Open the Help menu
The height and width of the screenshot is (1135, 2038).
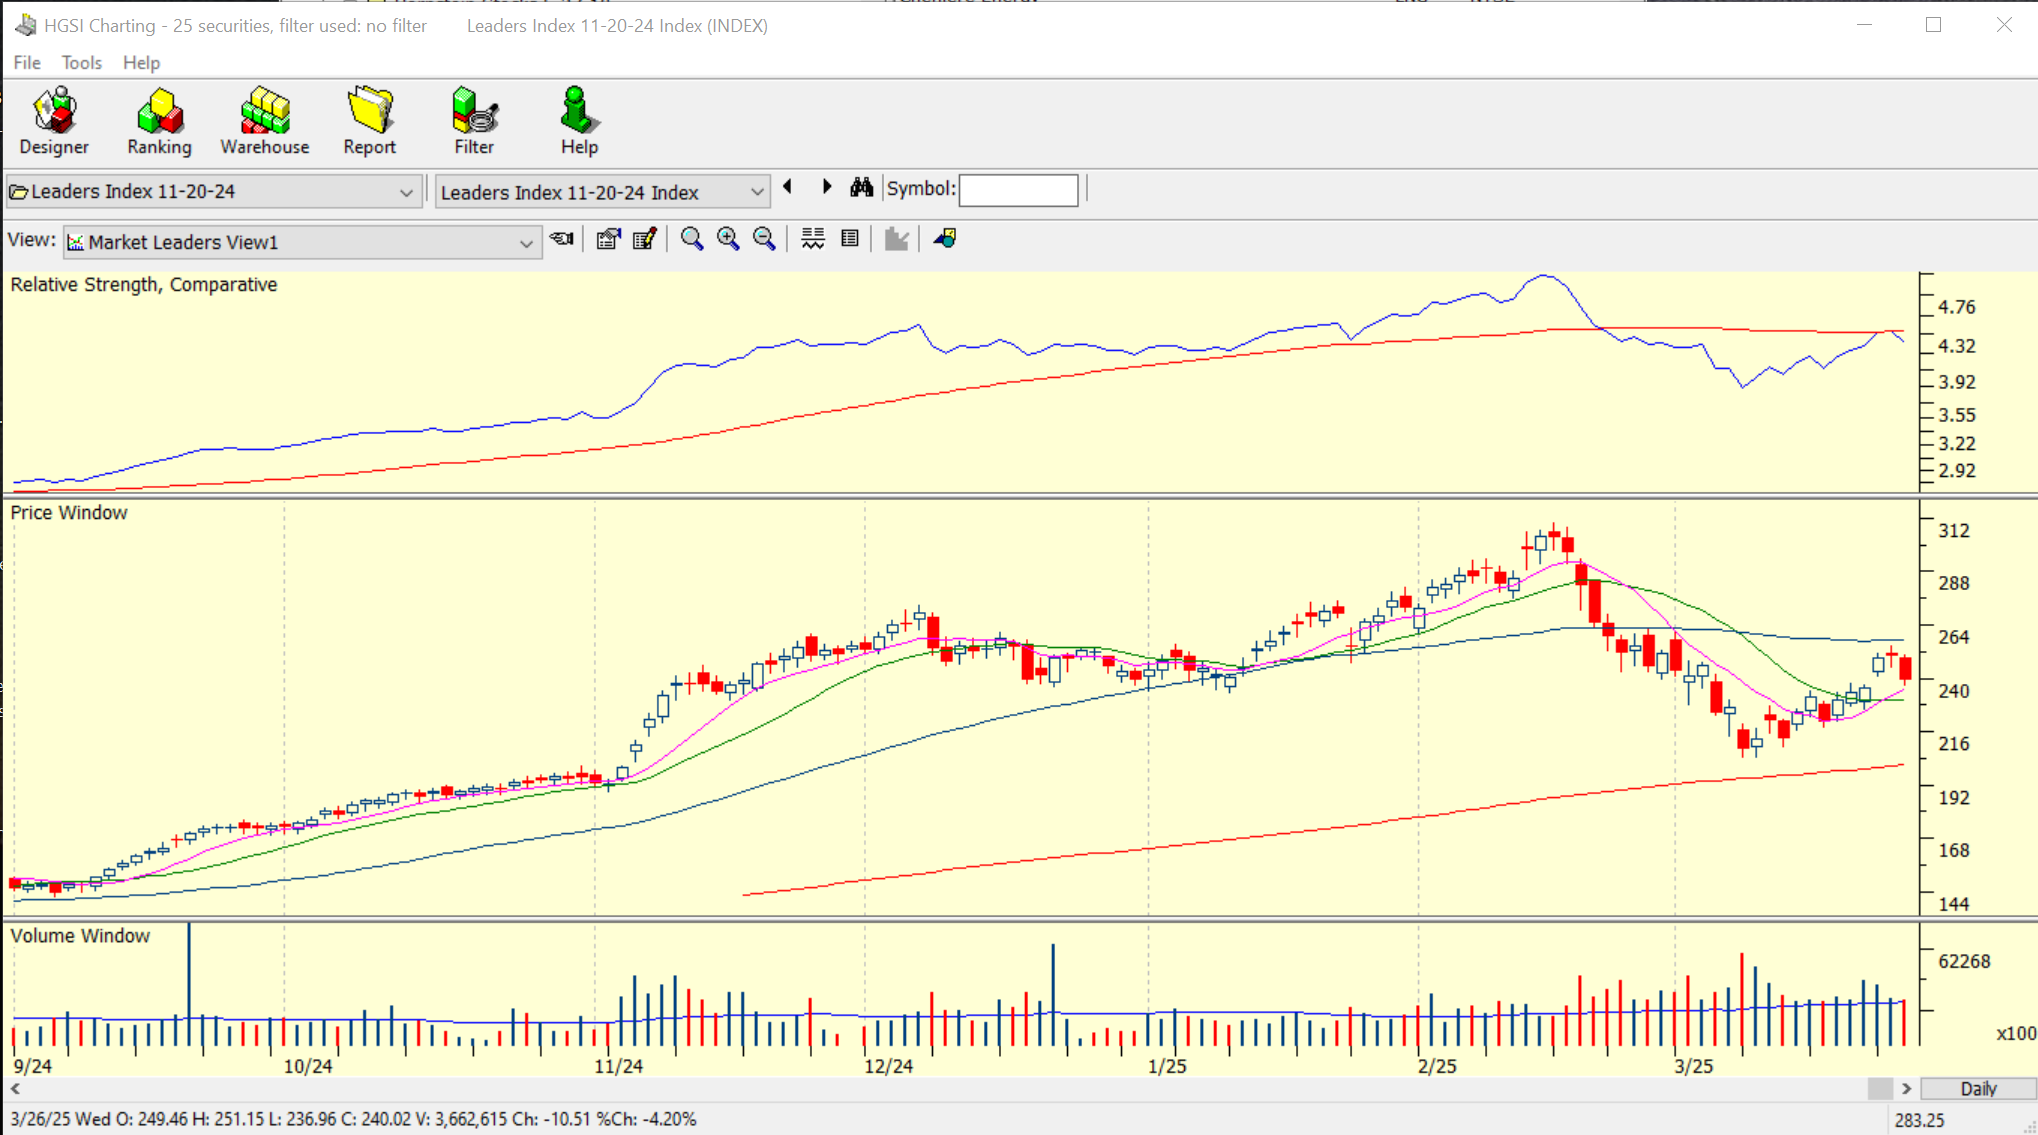click(x=141, y=63)
